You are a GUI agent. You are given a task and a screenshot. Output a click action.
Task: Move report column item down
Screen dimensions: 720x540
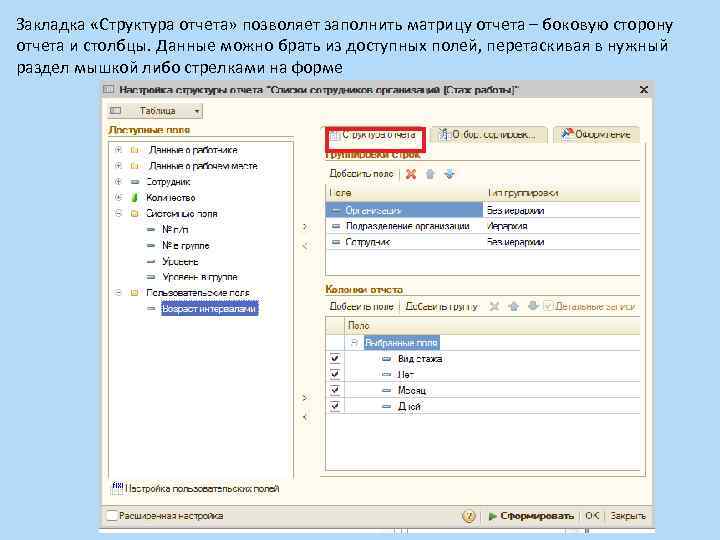tap(533, 306)
